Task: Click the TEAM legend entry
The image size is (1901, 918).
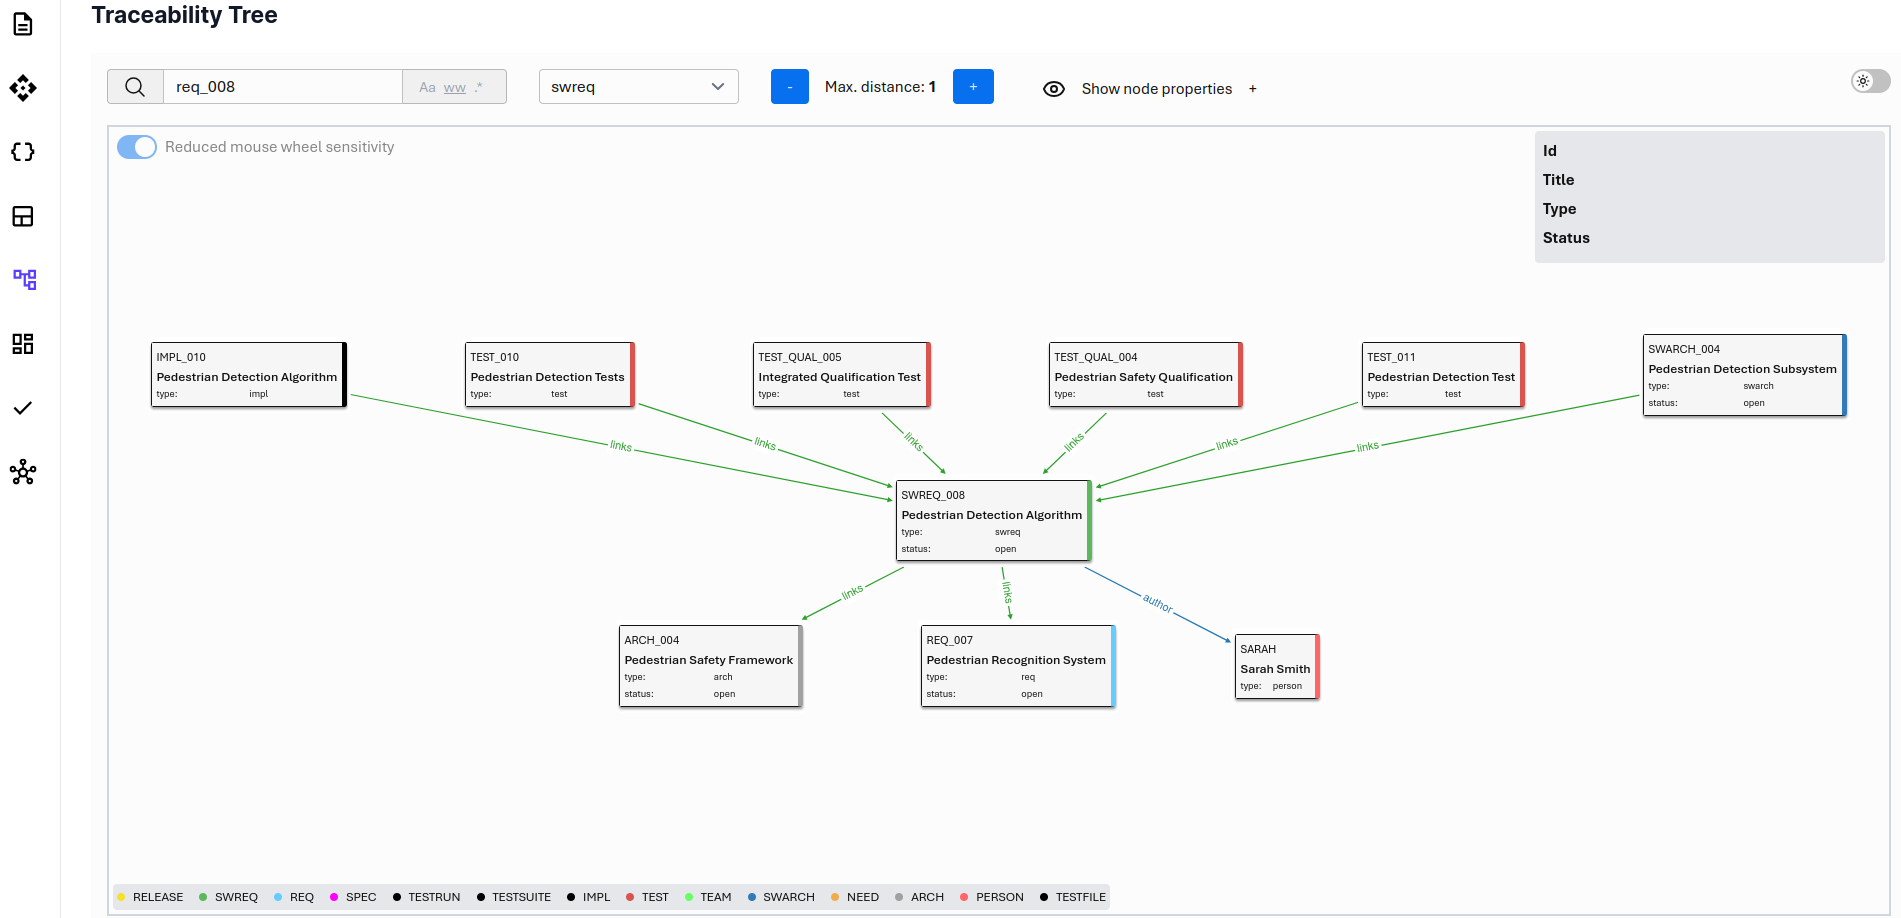Action: 708,897
